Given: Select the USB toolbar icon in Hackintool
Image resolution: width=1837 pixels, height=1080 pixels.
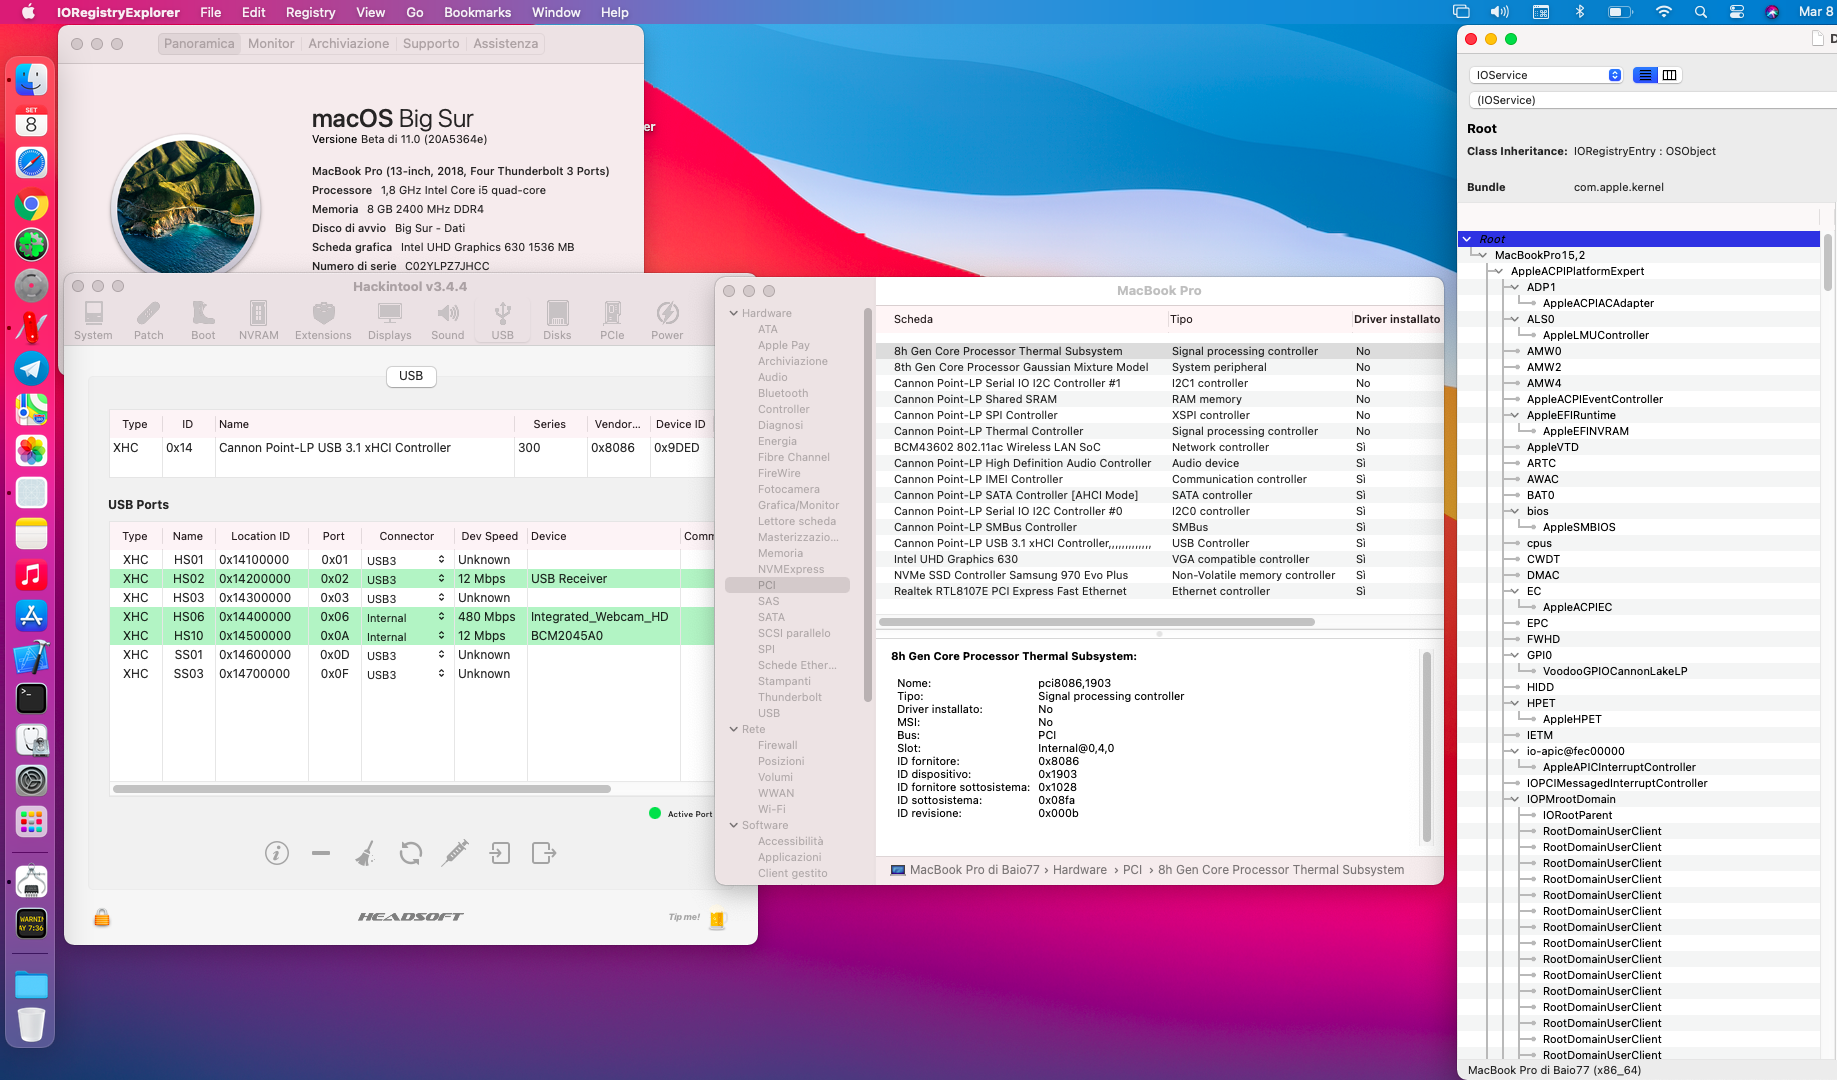Looking at the screenshot, I should pyautogui.click(x=502, y=321).
